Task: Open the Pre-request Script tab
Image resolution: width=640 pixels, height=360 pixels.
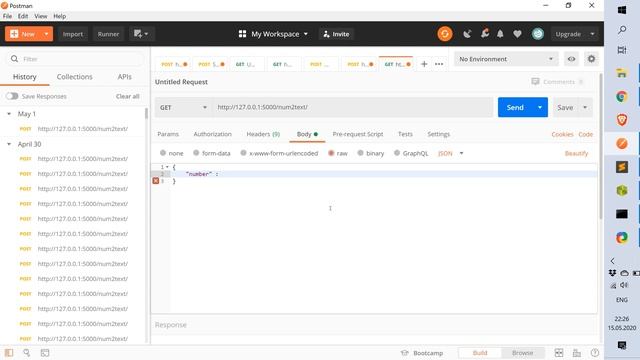Action: [358, 134]
